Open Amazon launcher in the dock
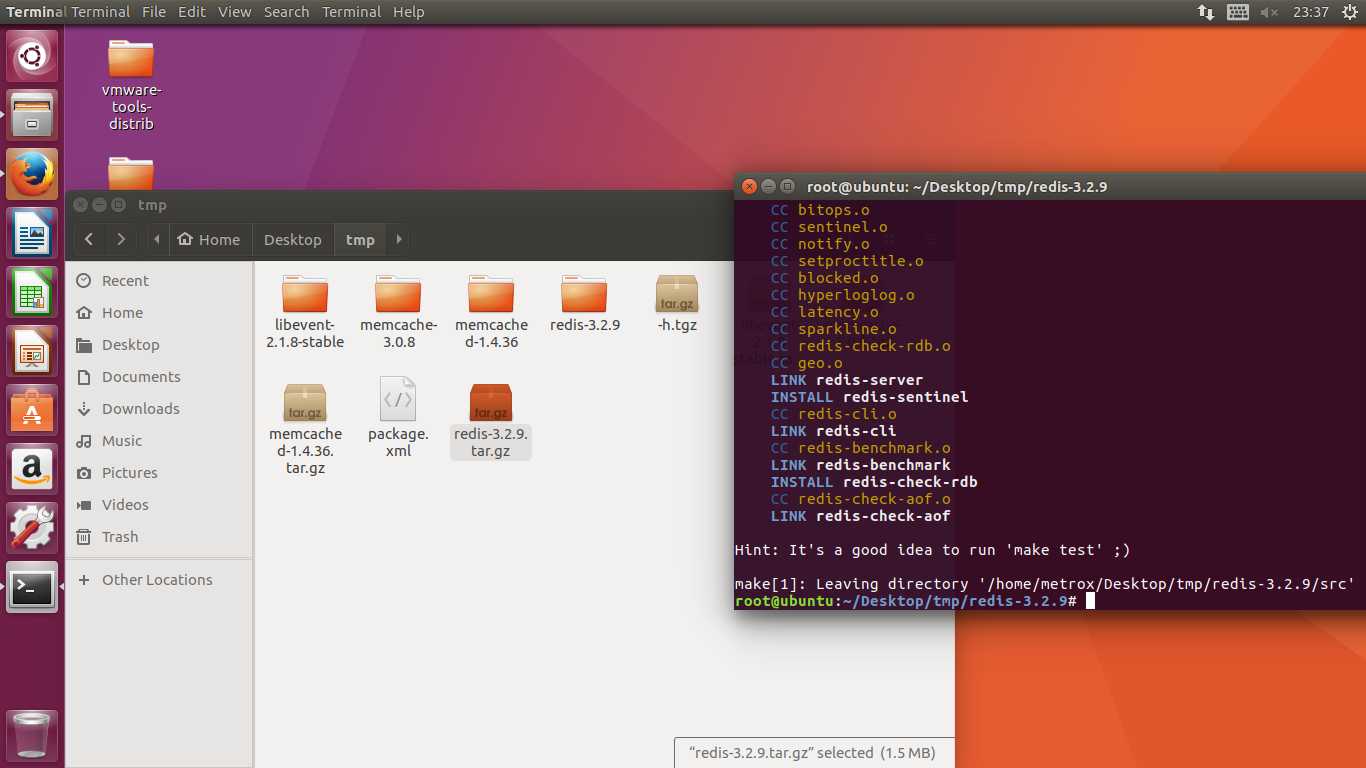The width and height of the screenshot is (1366, 768). (x=32, y=469)
